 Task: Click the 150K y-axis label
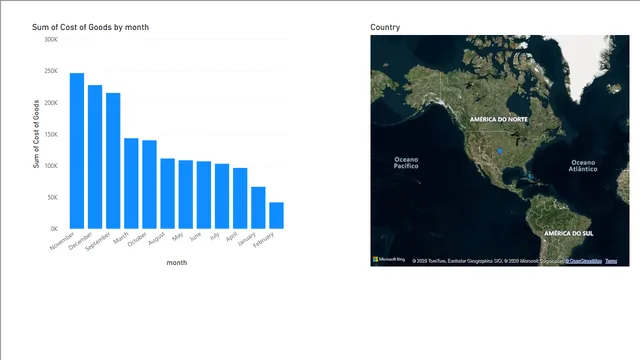51,134
